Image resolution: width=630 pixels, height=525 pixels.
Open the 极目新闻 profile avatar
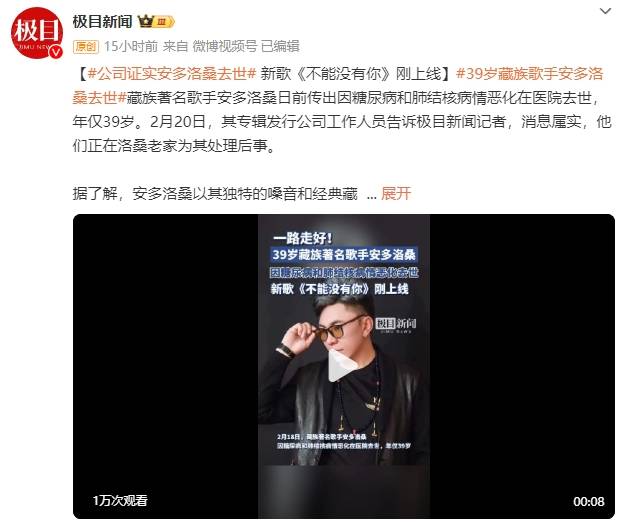click(x=37, y=33)
